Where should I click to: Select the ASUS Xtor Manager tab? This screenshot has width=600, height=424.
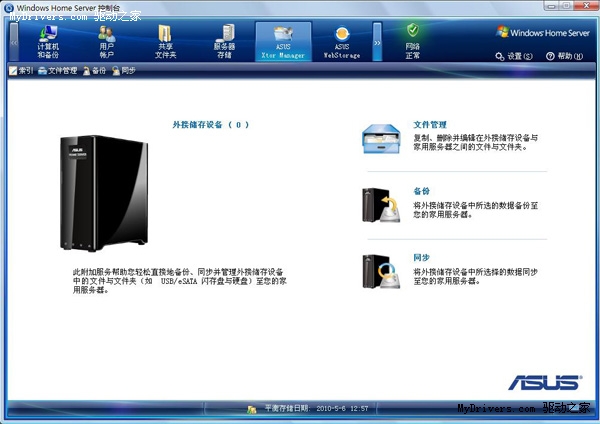pyautogui.click(x=283, y=41)
